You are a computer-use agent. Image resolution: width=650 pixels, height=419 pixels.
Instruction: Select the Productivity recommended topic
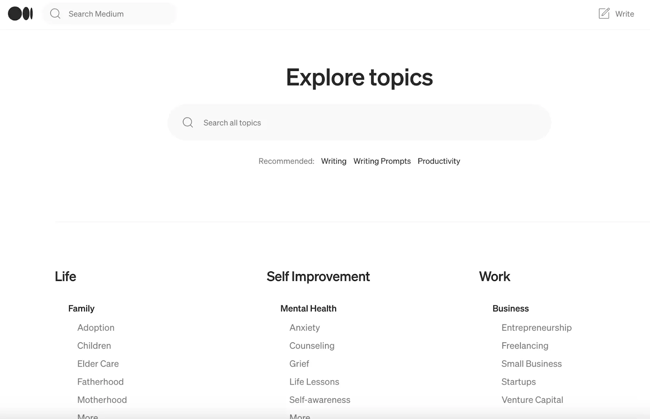439,161
